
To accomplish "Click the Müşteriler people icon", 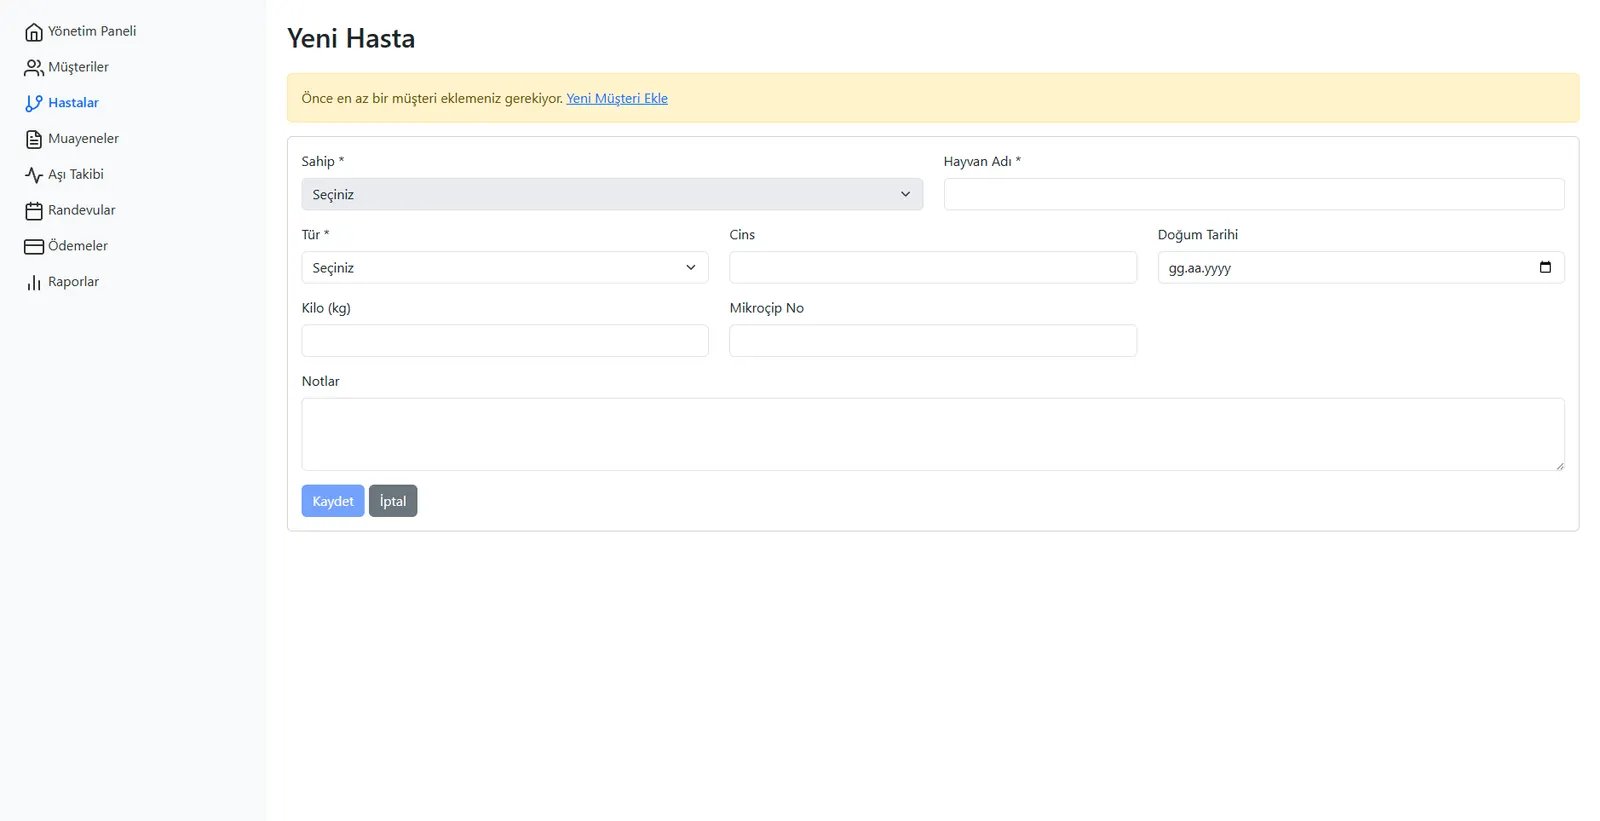I will 34,68.
